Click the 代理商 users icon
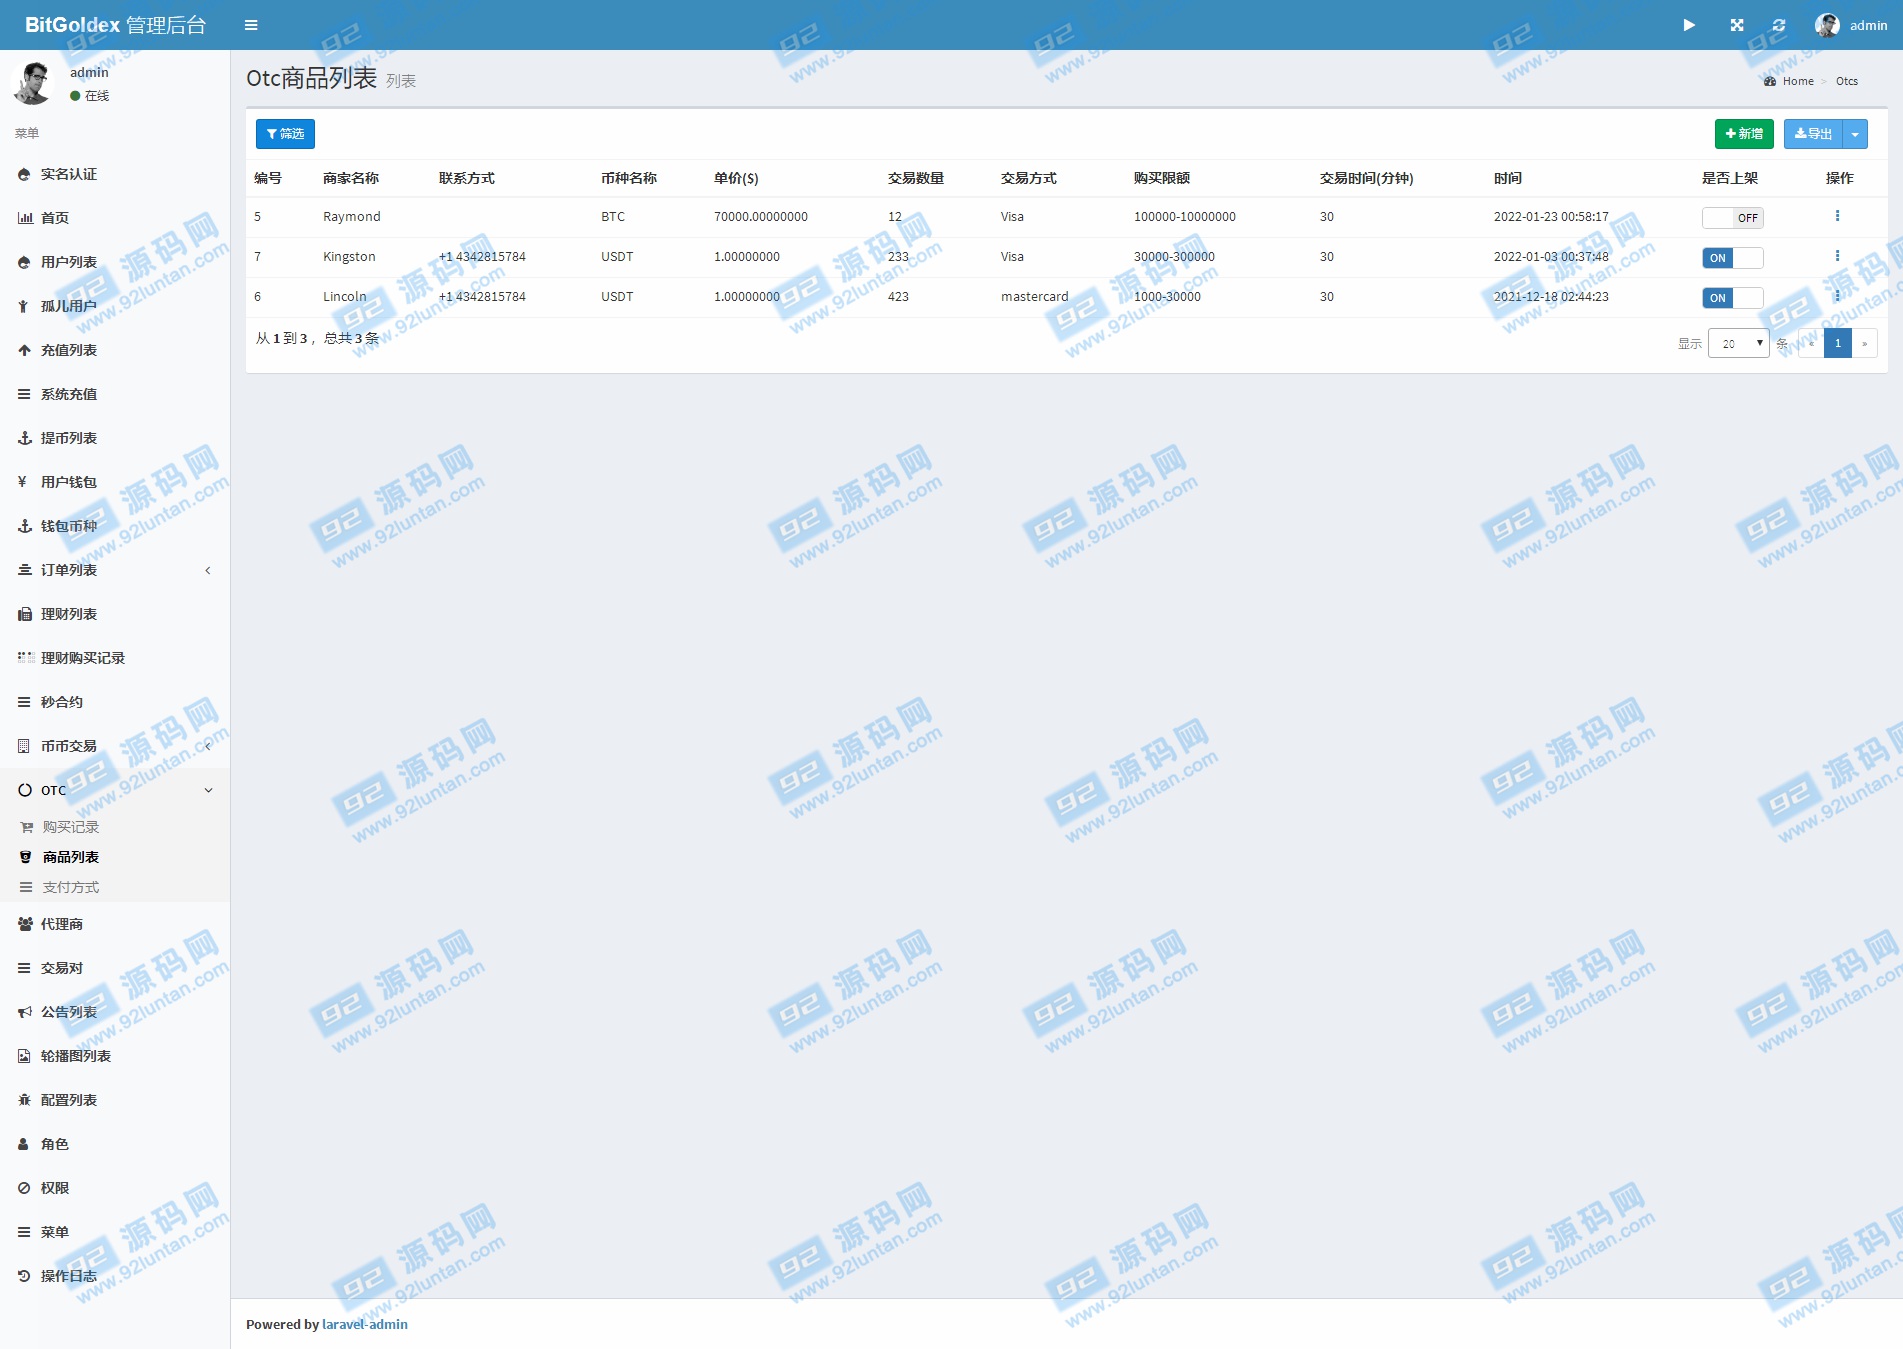Viewport: 1903px width, 1349px height. point(25,924)
